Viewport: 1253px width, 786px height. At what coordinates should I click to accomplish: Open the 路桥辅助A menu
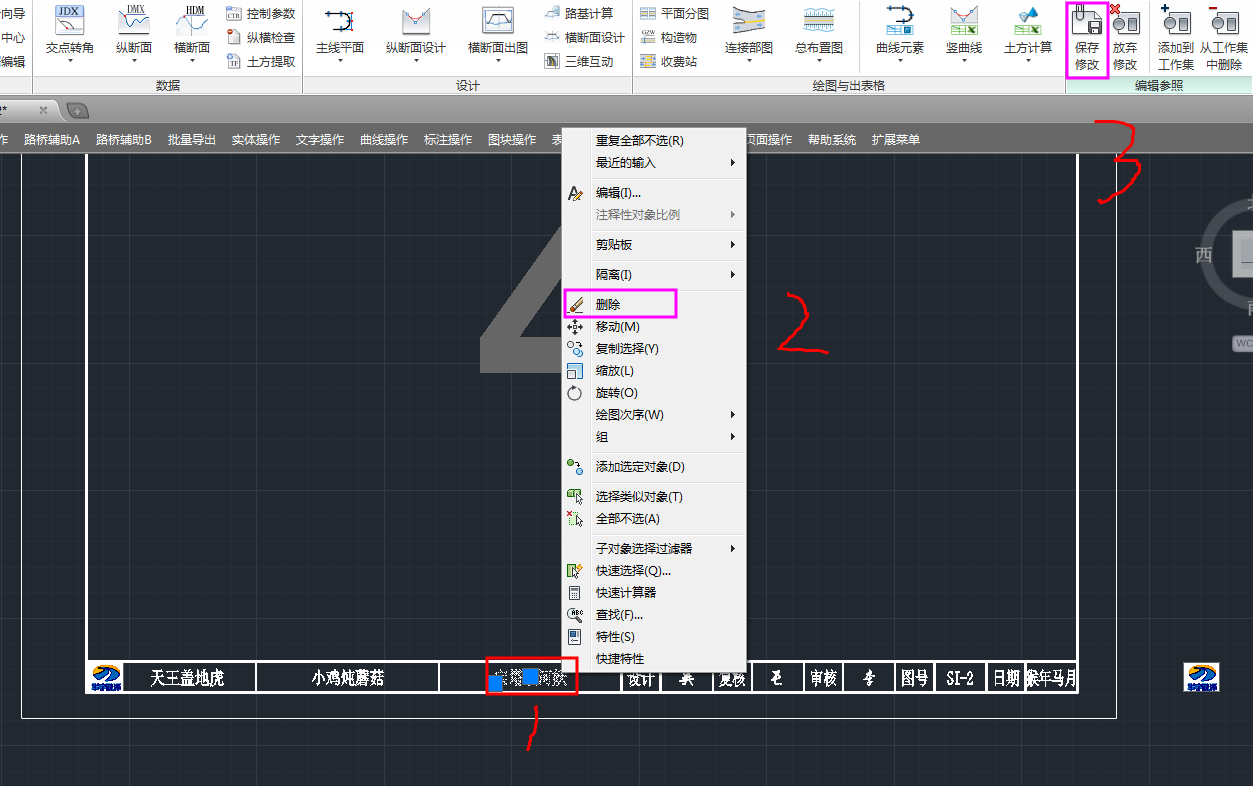point(52,140)
